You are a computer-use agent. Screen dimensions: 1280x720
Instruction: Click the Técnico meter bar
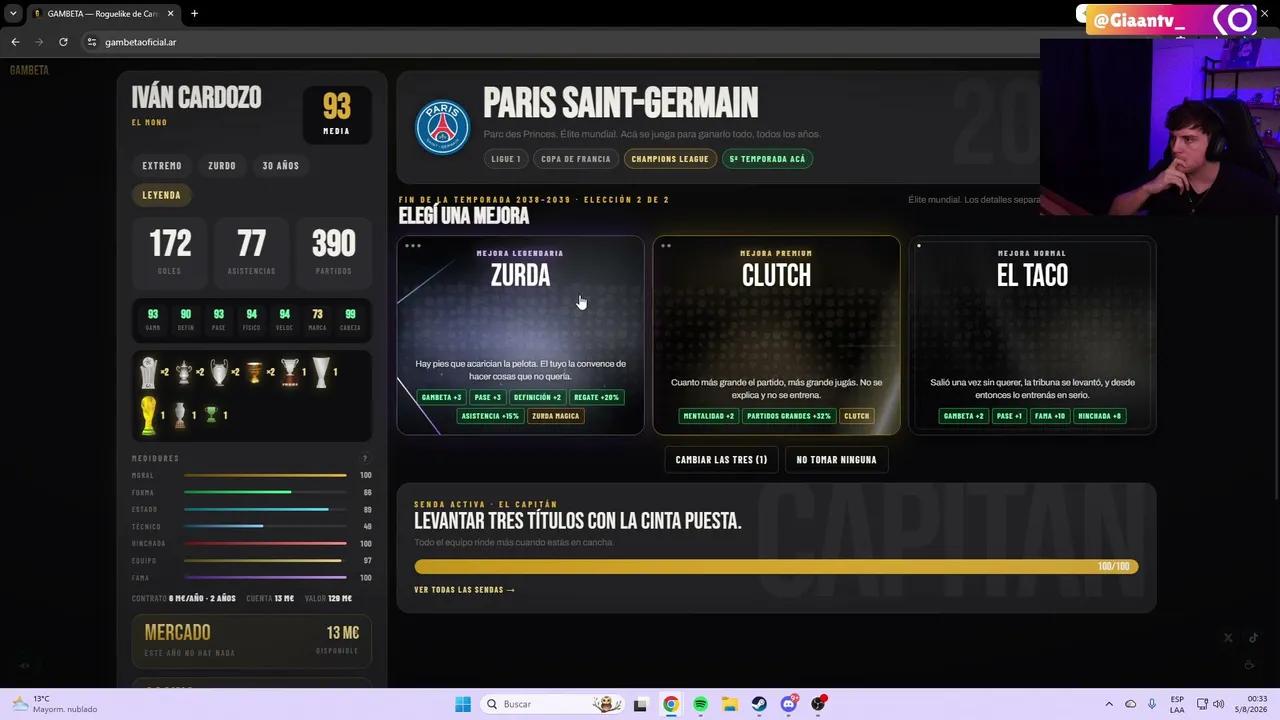265,526
